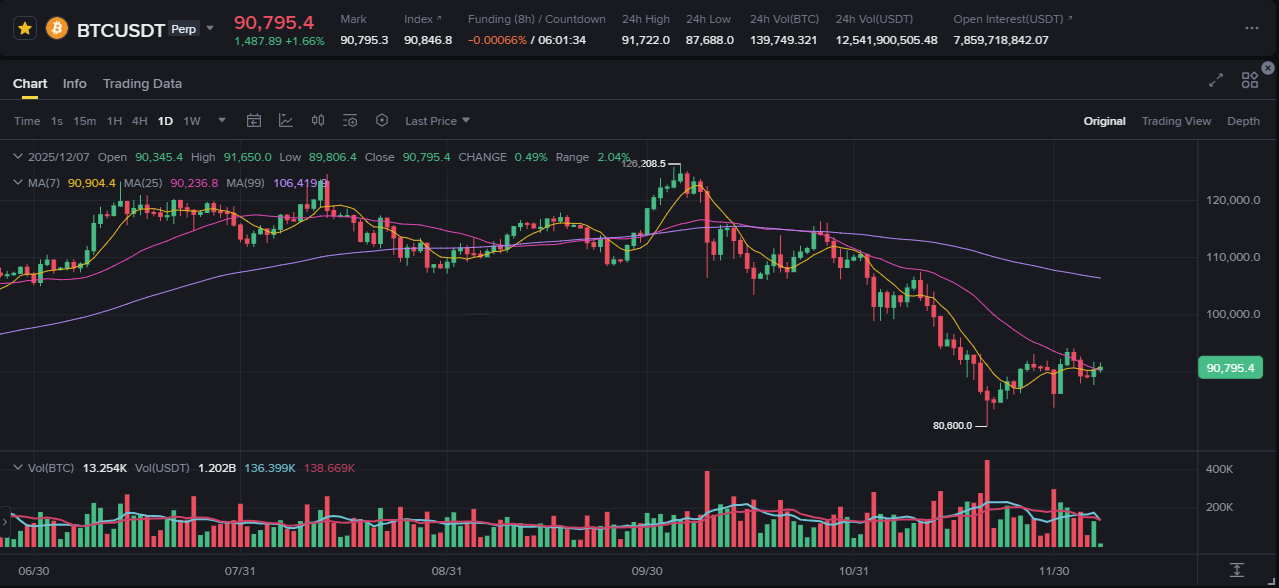Expand more time interval options arrow

pos(222,121)
